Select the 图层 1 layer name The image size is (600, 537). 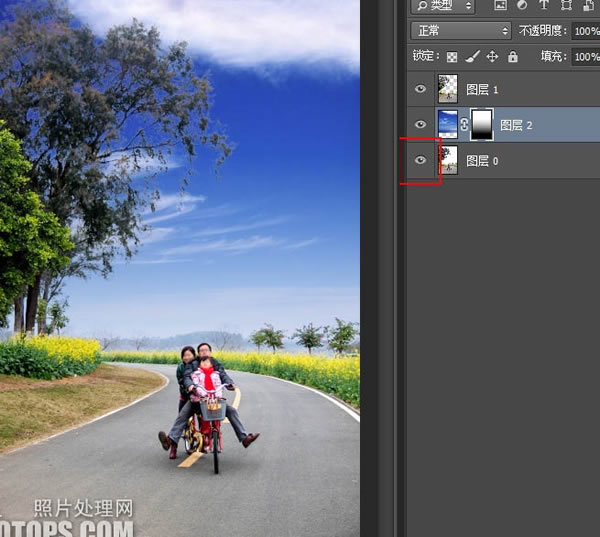pos(482,90)
